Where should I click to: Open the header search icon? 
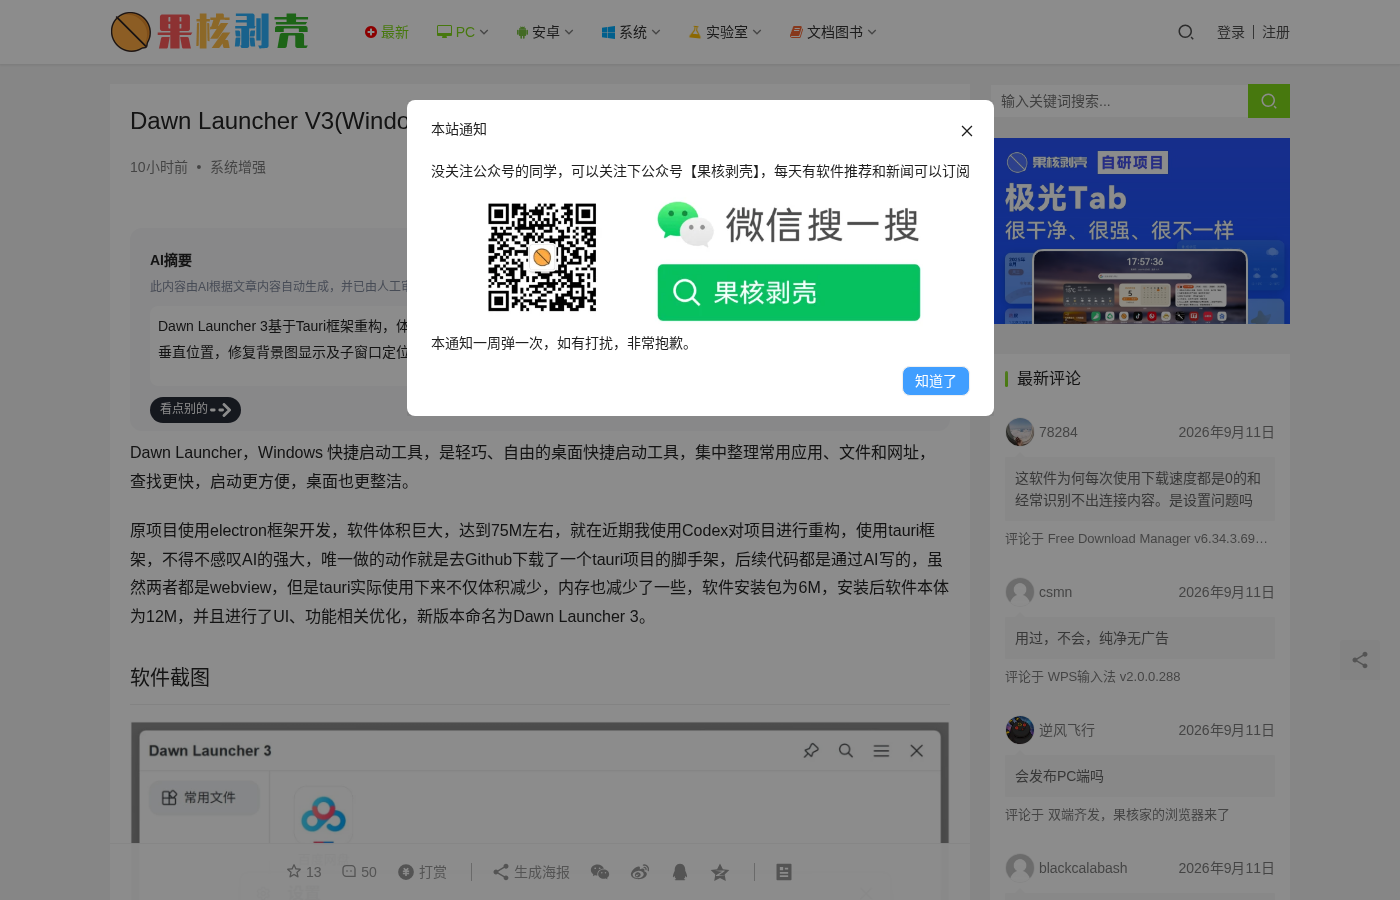(x=1186, y=32)
